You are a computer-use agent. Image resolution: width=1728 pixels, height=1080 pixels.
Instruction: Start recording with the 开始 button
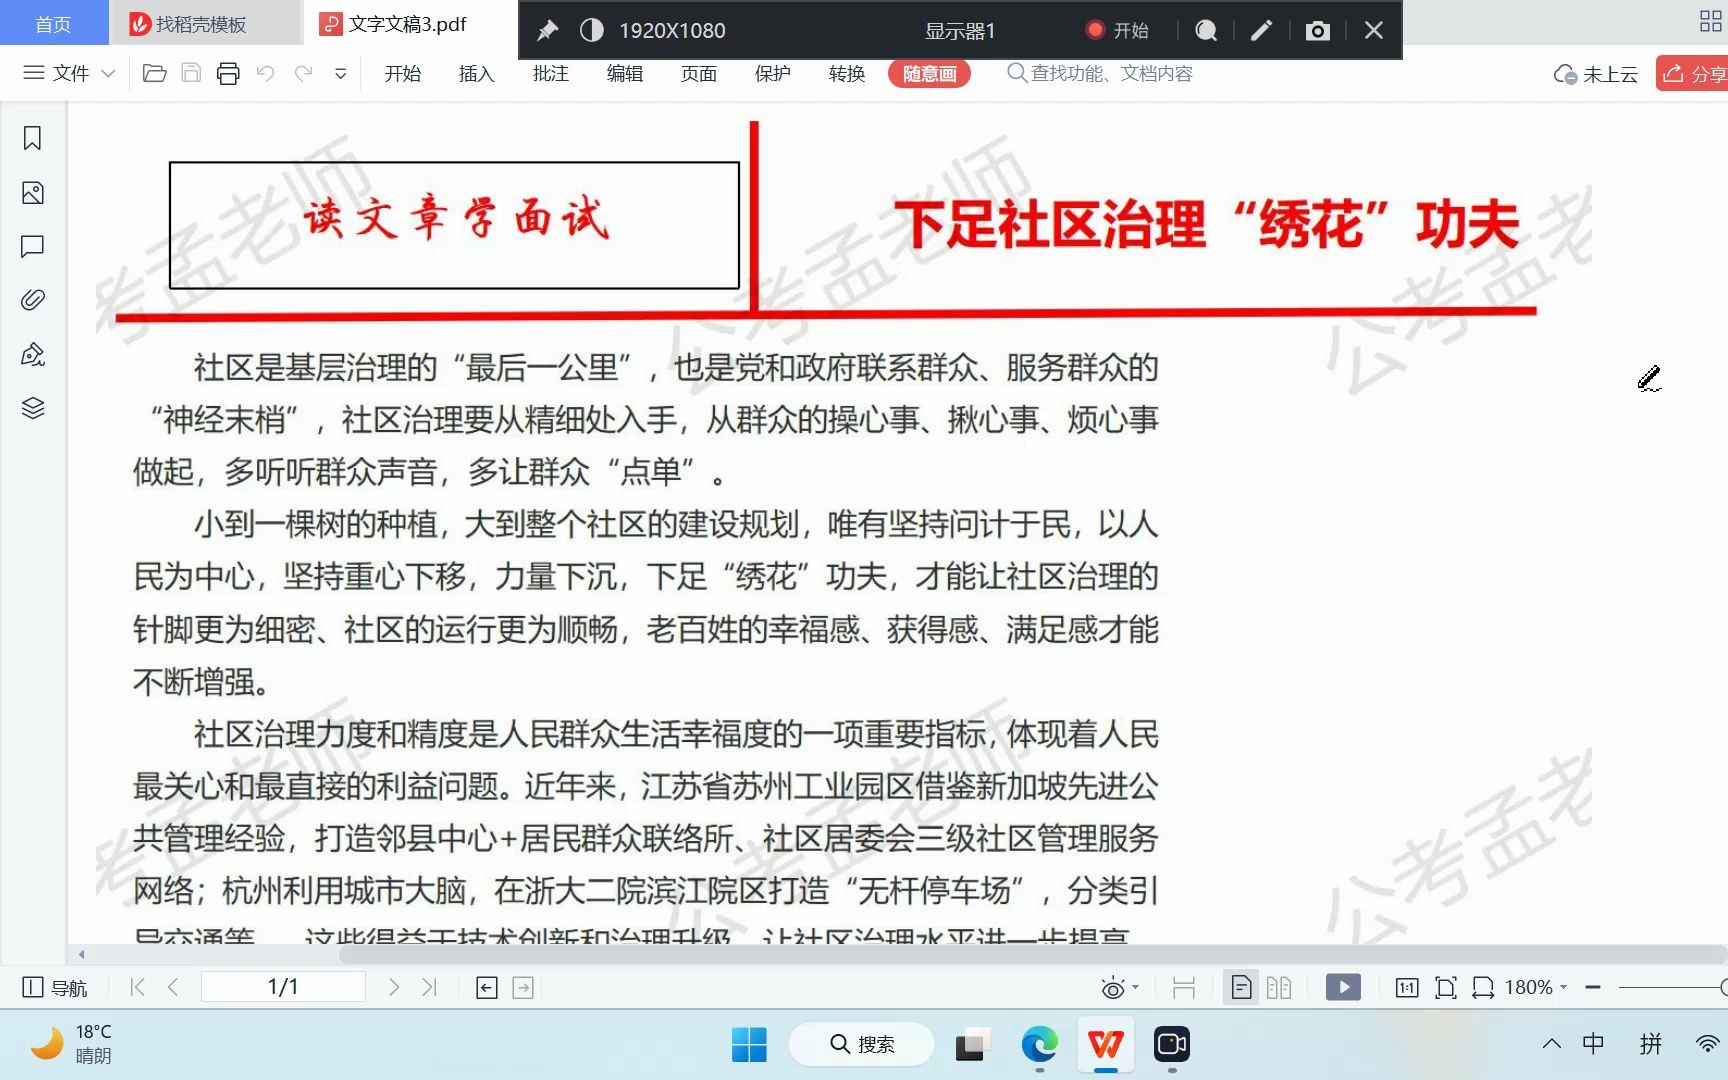(x=1118, y=30)
